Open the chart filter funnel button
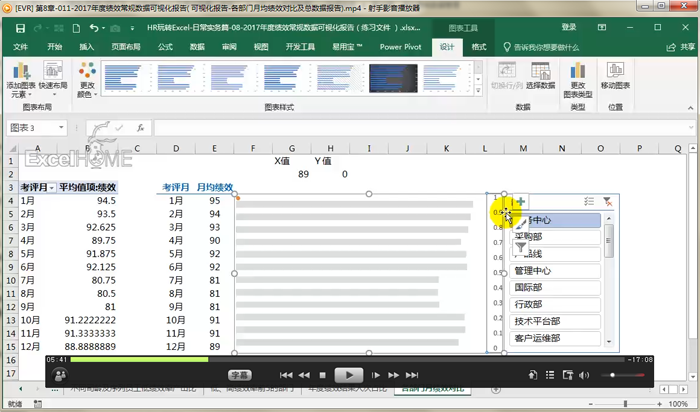 [x=520, y=246]
